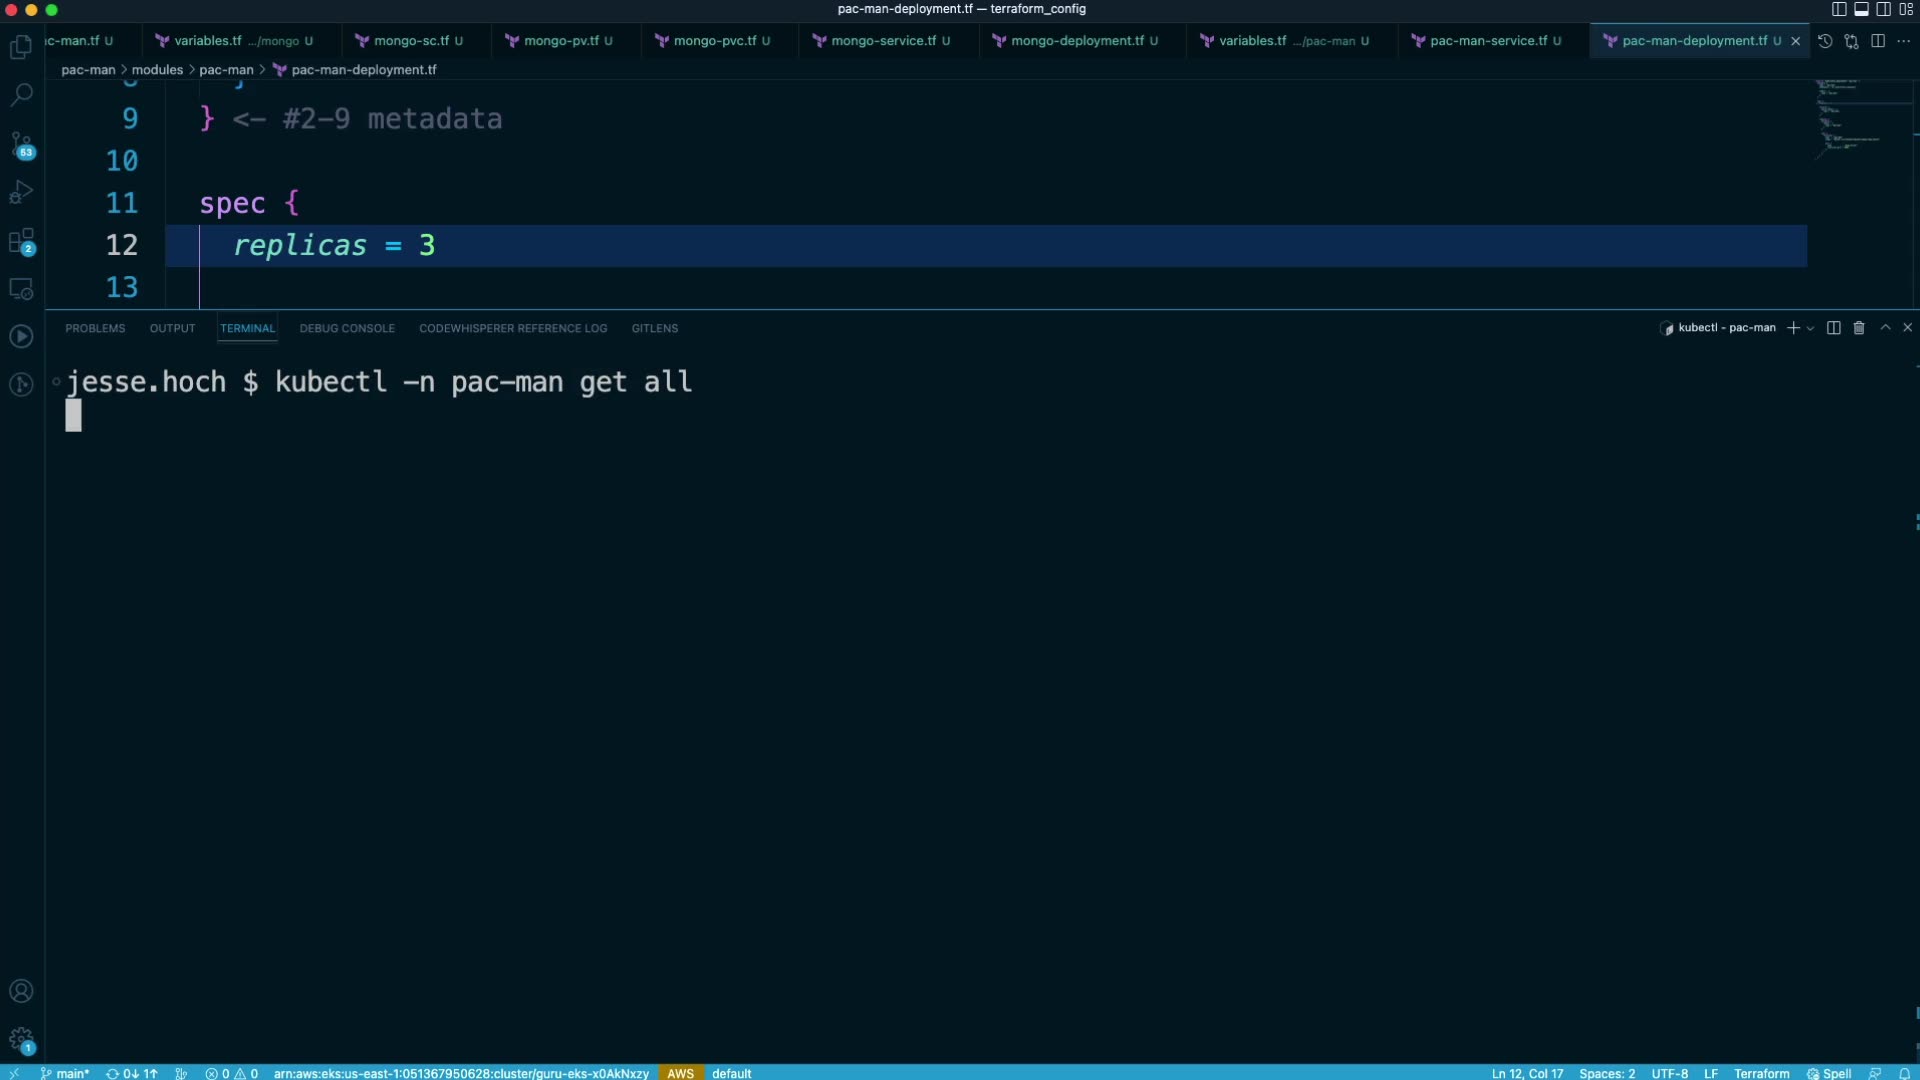1920x1080 pixels.
Task: Split the editor to the right
Action: coord(1878,41)
